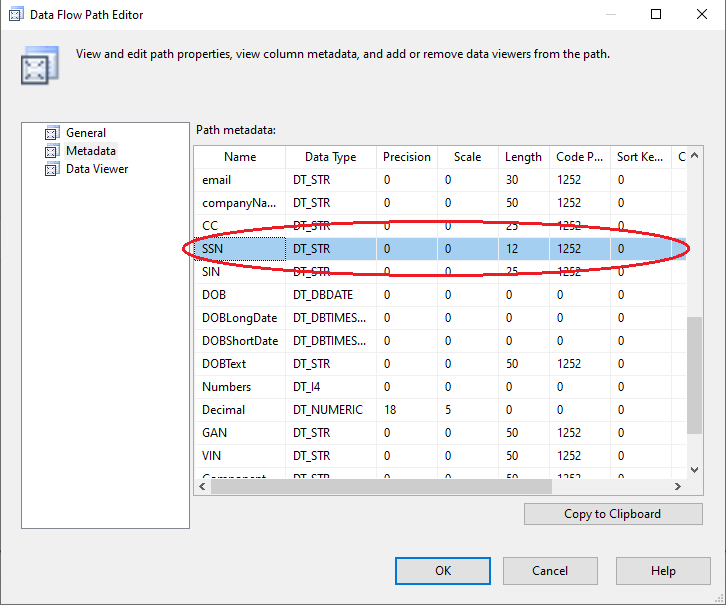Click the Precision column header
This screenshot has width=726, height=605.
click(407, 157)
